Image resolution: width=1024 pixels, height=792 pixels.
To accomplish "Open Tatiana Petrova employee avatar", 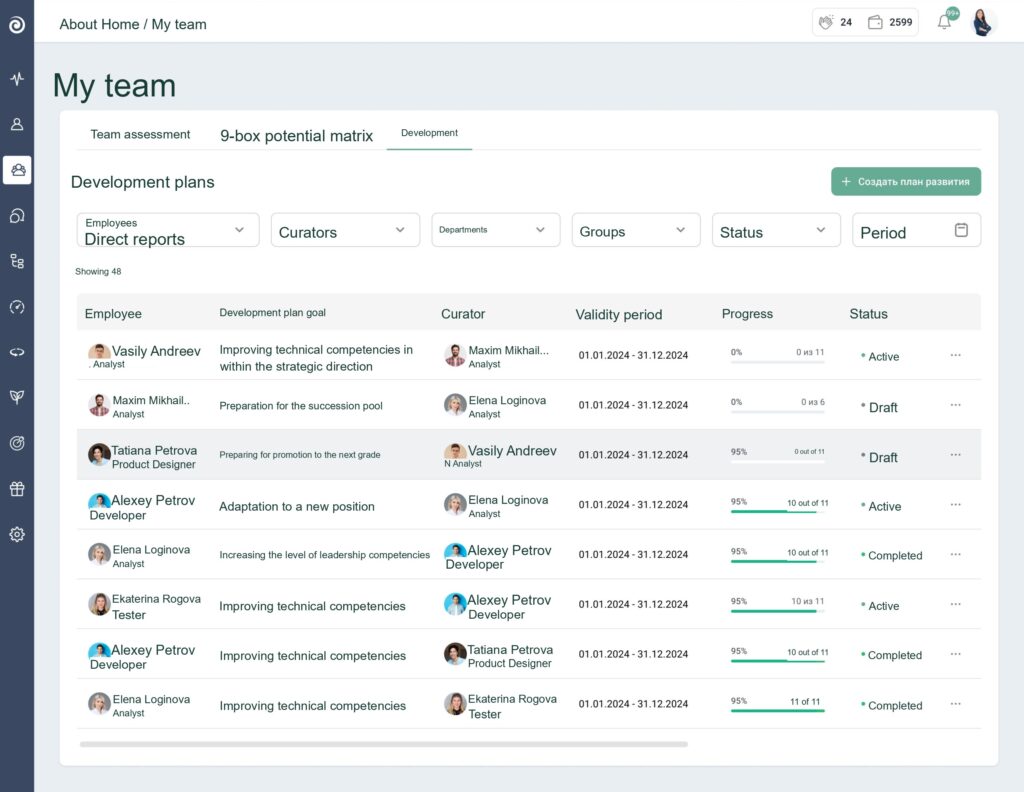I will tap(99, 454).
